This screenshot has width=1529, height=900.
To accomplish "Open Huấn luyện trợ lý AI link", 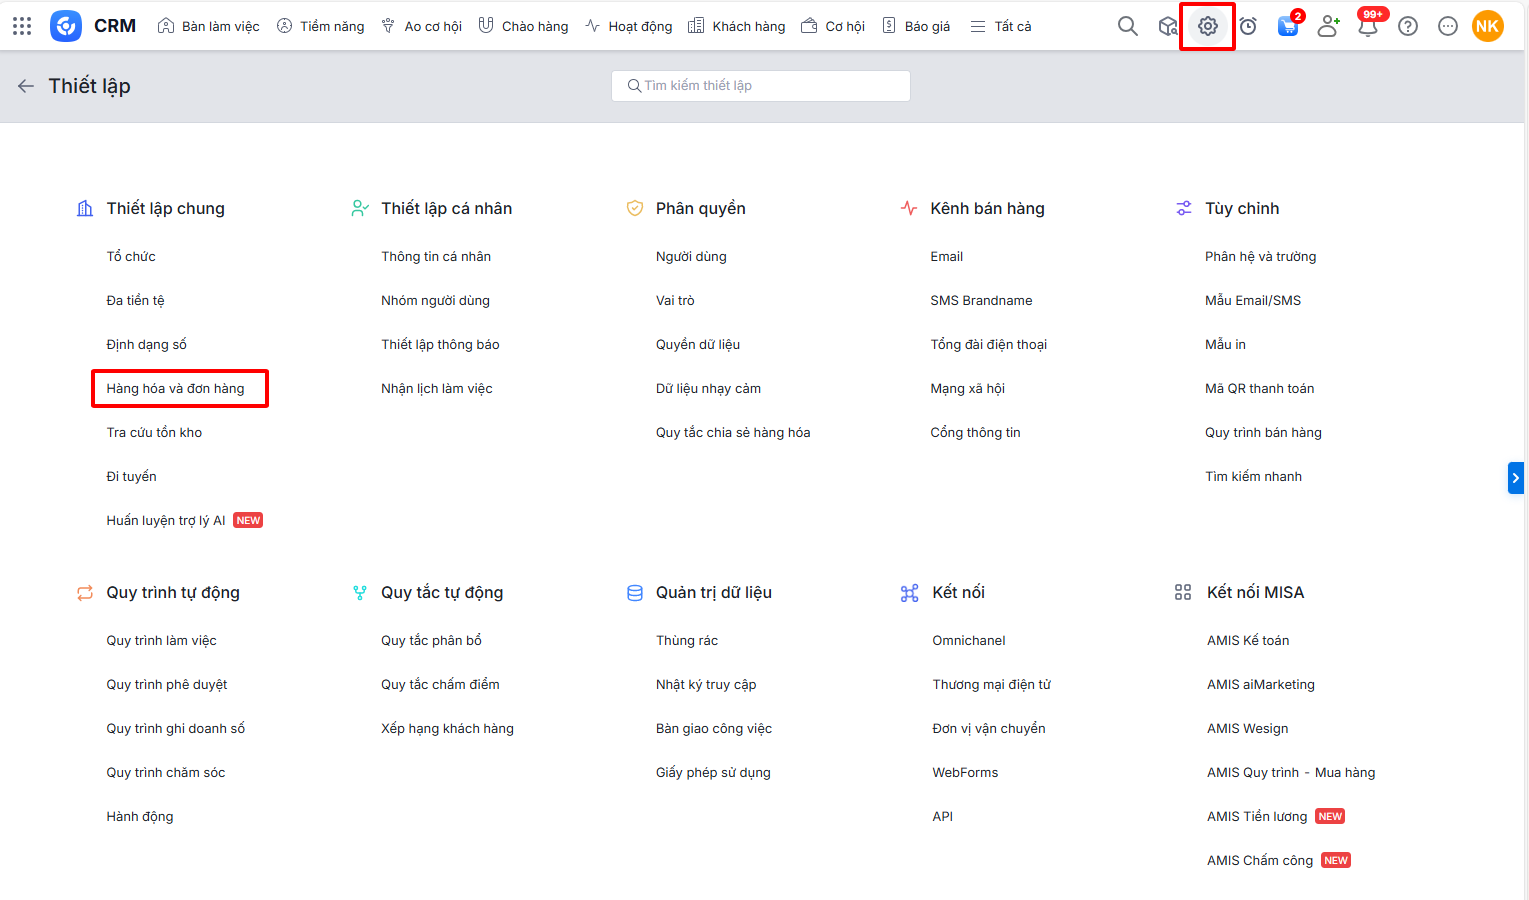I will pyautogui.click(x=166, y=520).
